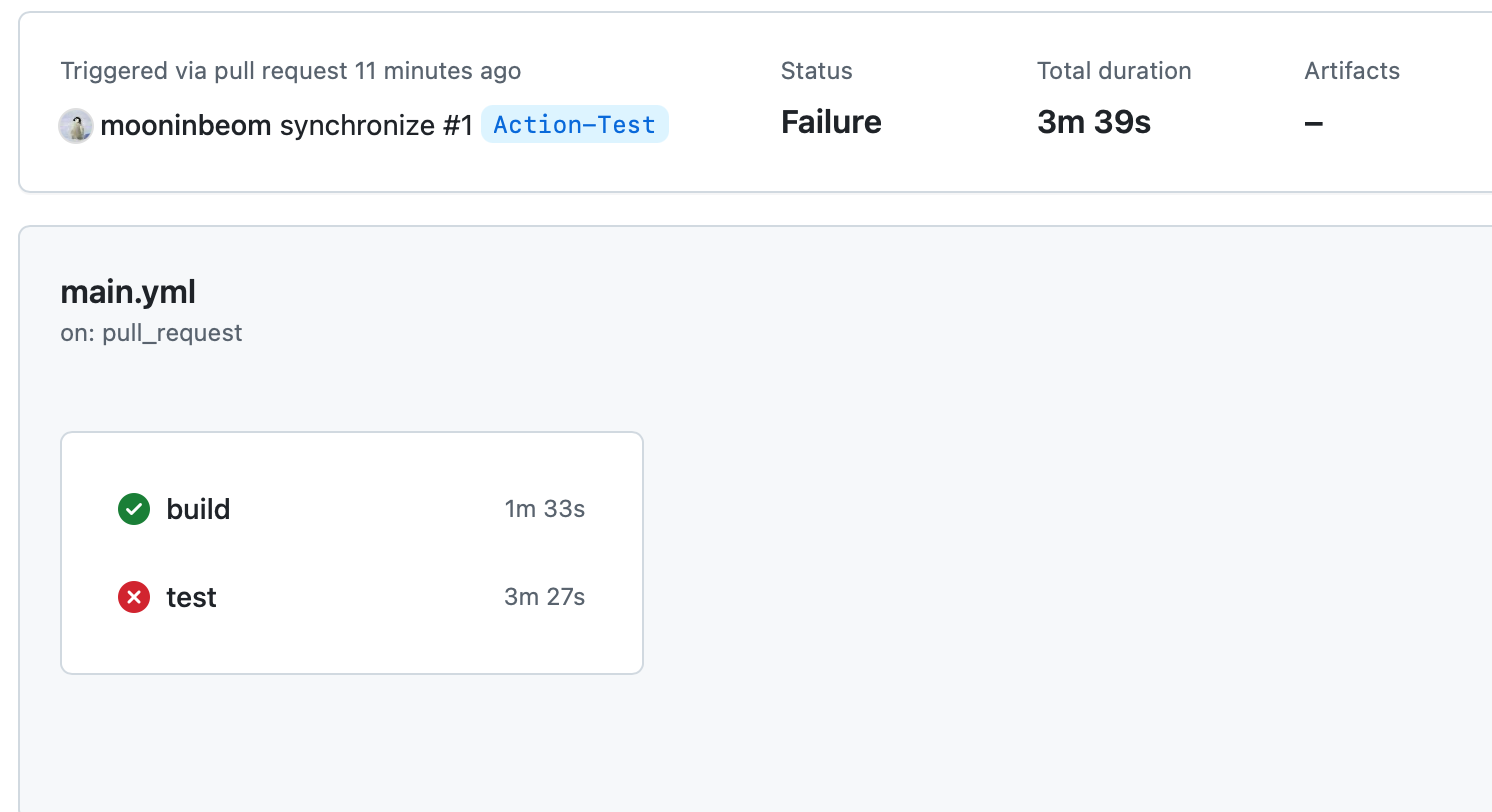Open pull request #1 link
1492x812 pixels.
(456, 126)
